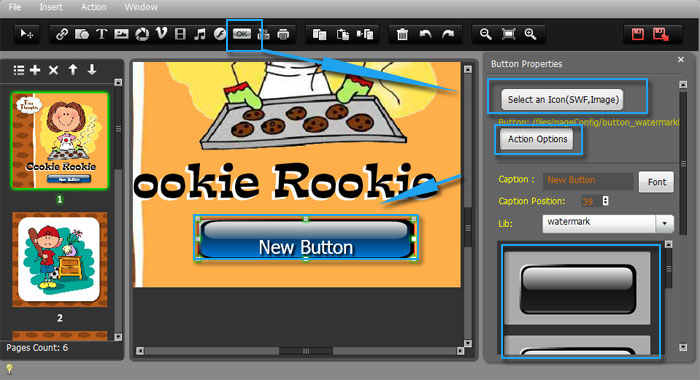Select page 2 thumbnail with baseball boy
Screen dimensions: 700x380
coord(60,259)
